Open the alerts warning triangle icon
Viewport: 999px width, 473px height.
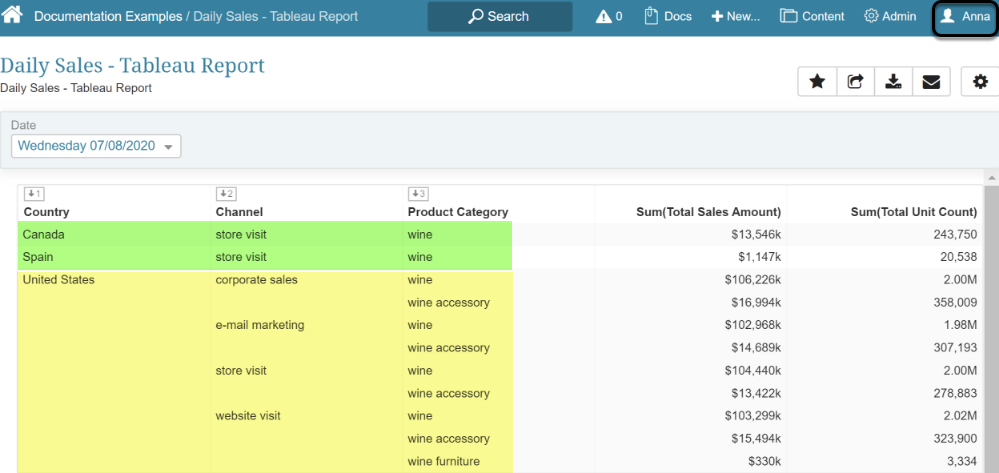point(608,17)
